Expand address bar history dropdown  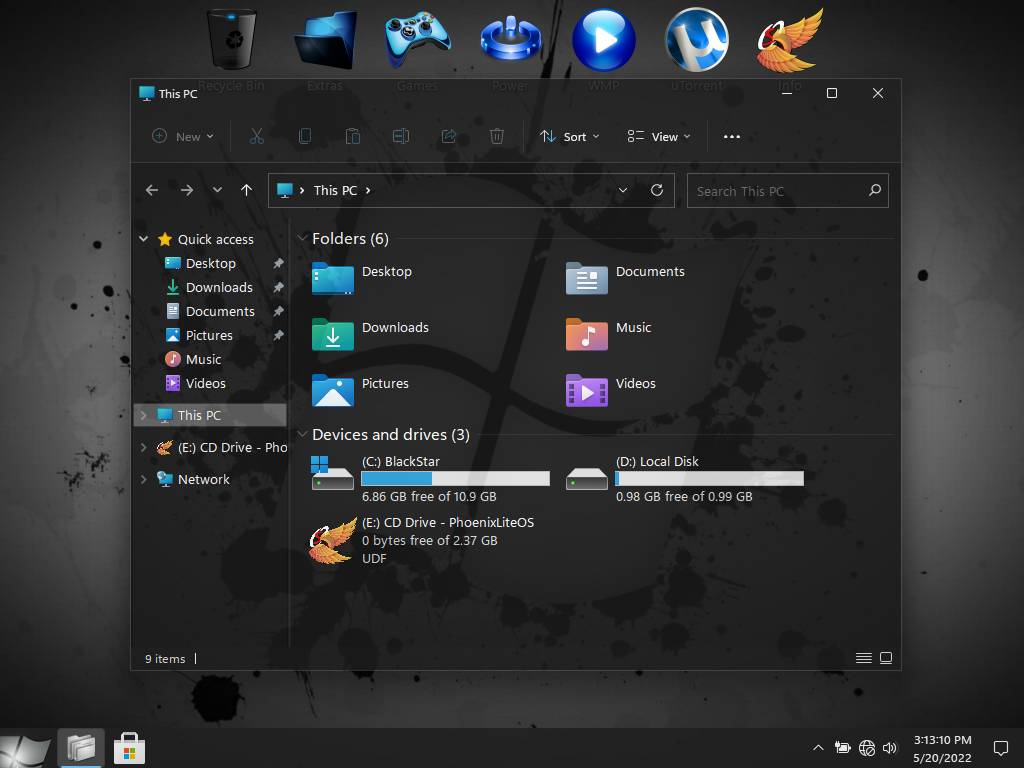(623, 190)
